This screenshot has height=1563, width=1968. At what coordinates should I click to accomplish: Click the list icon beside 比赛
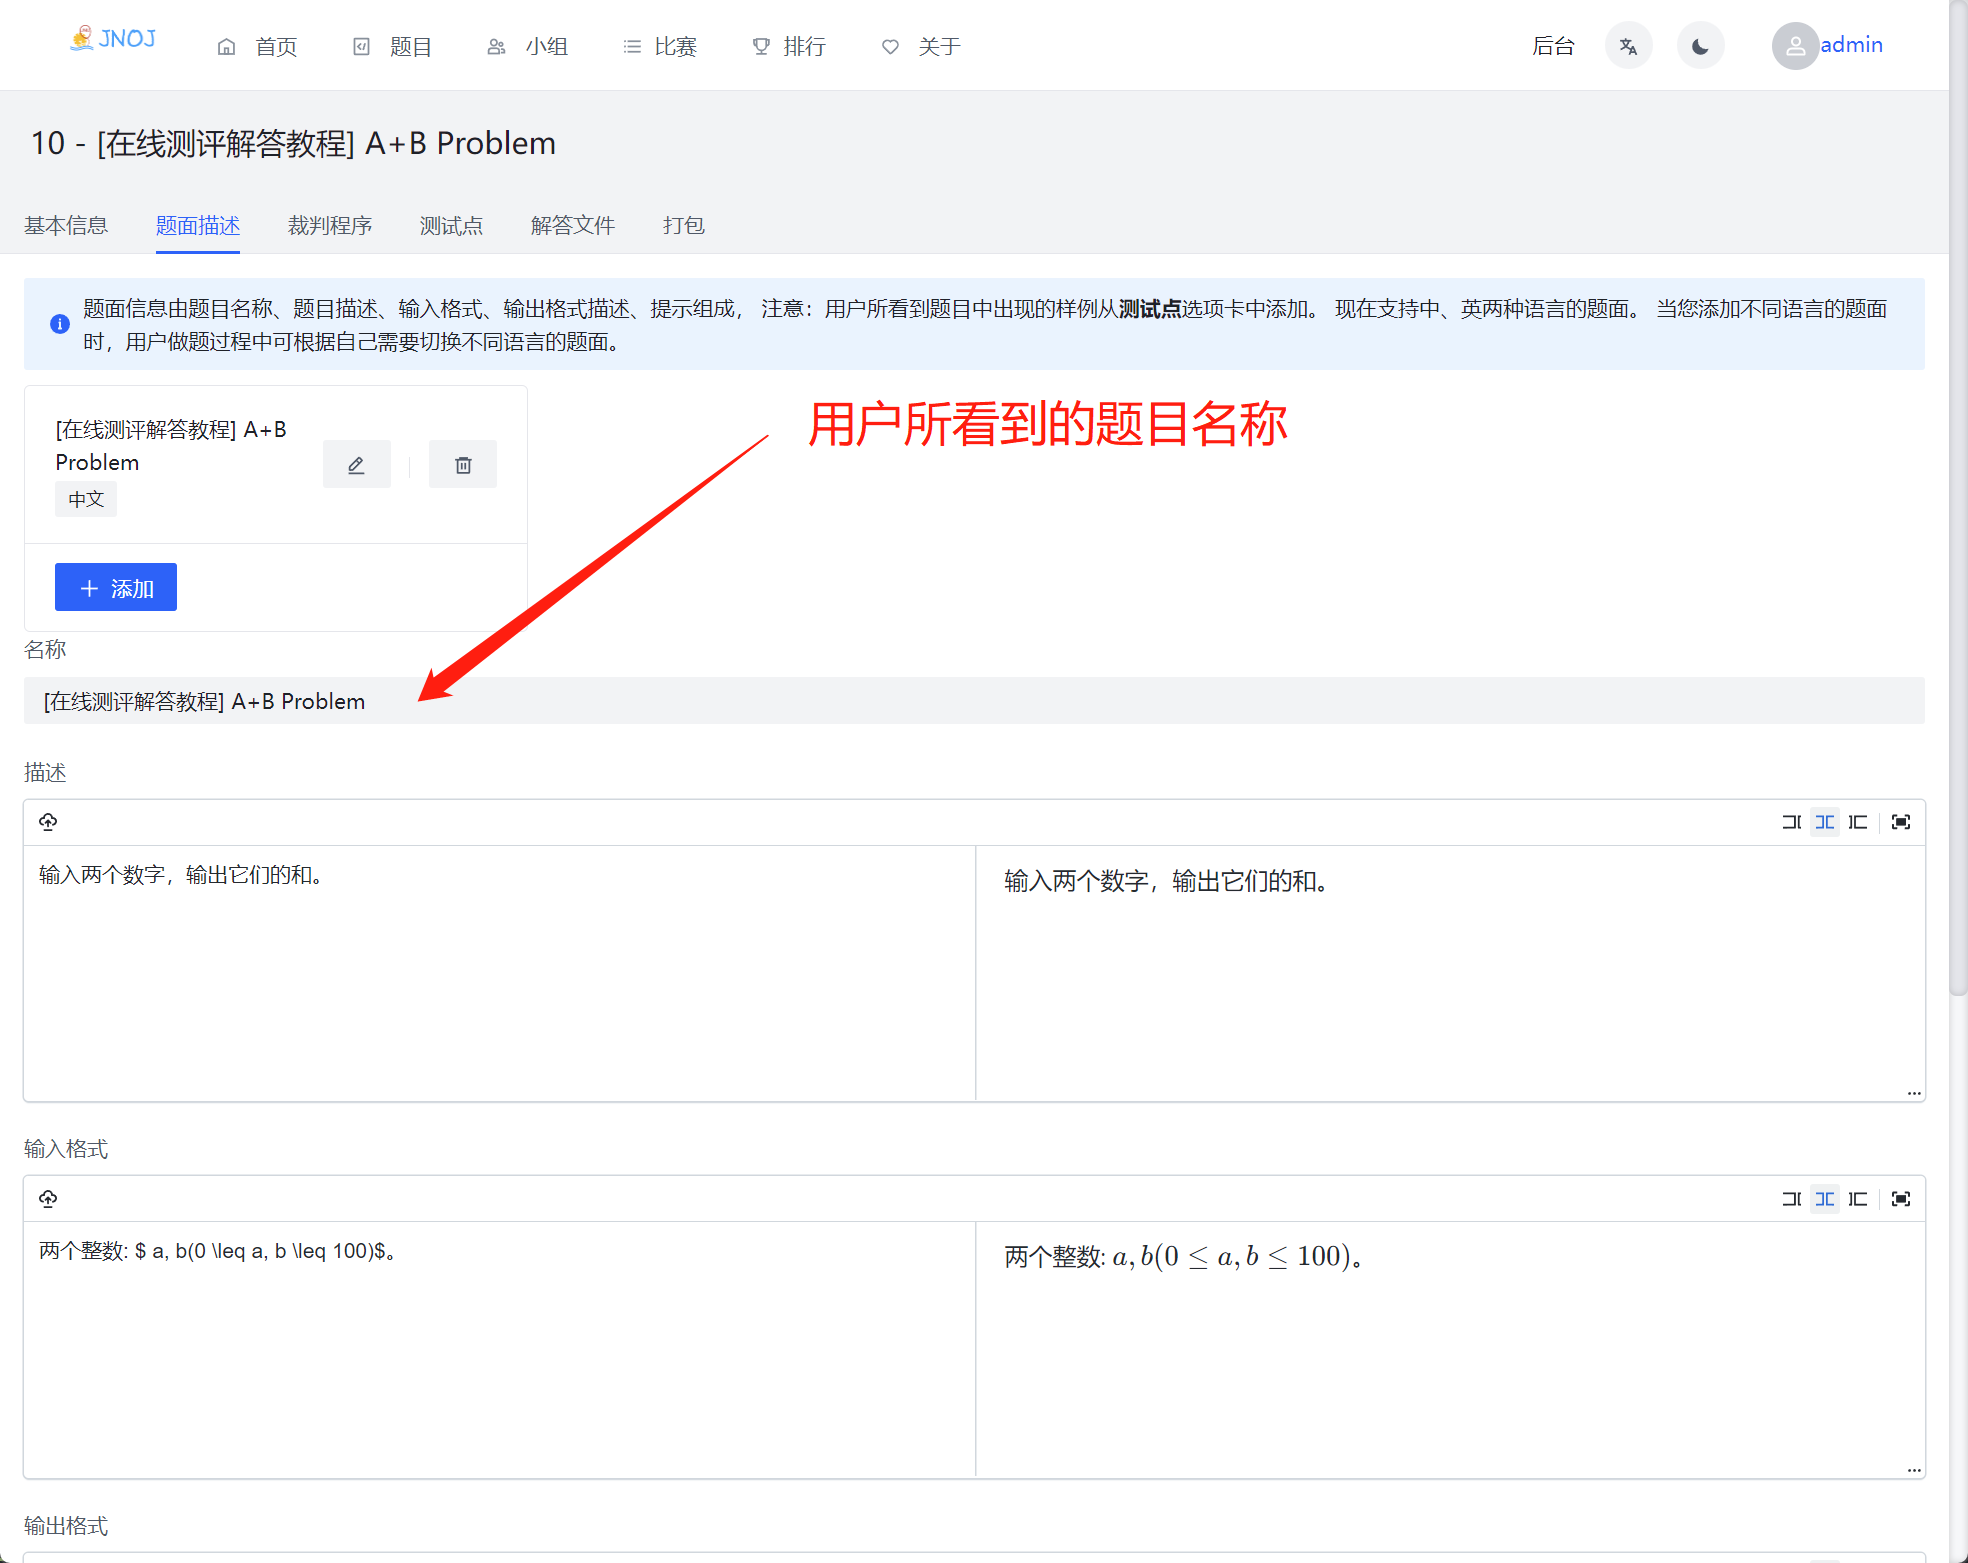point(632,47)
